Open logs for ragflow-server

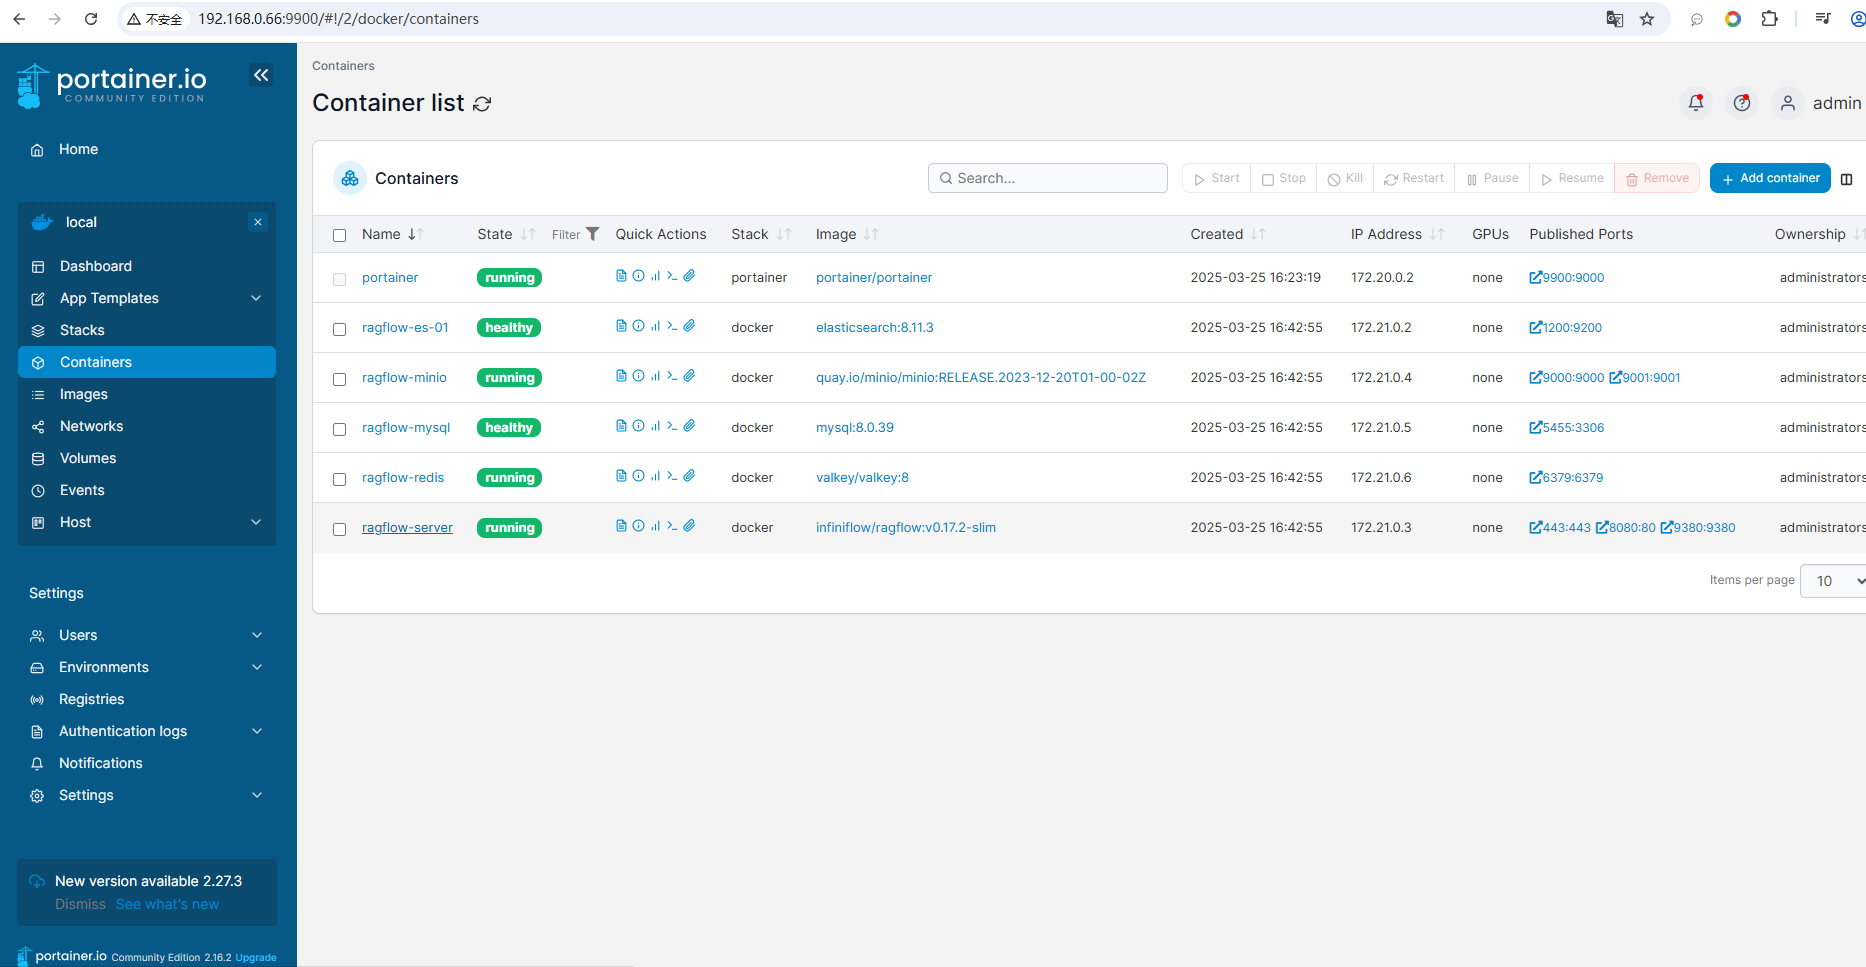pos(621,526)
